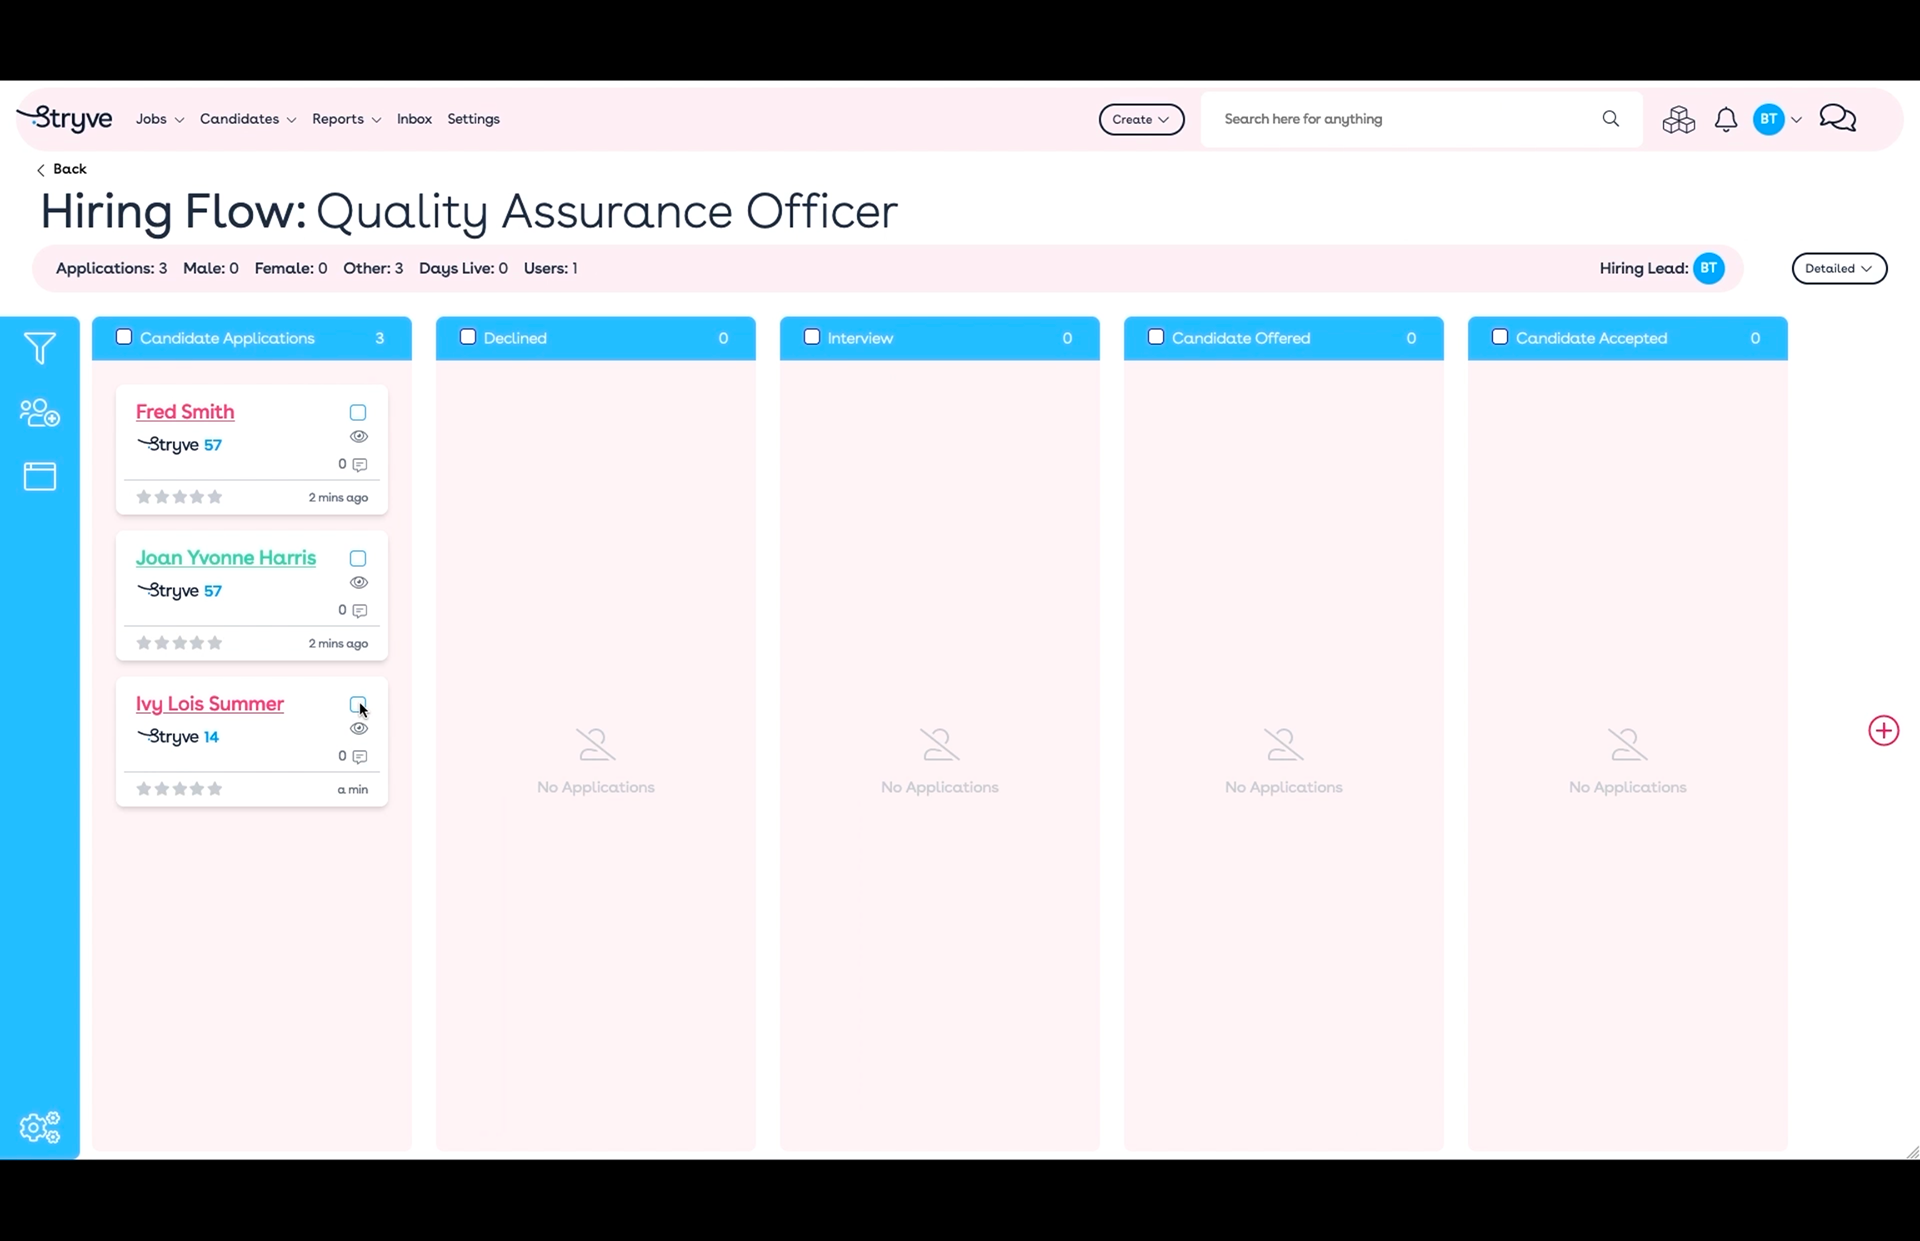Open the Create dropdown
The image size is (1920, 1241).
tap(1141, 119)
